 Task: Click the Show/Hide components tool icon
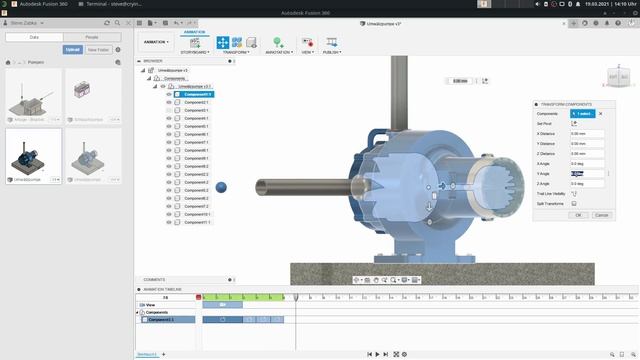(x=251, y=42)
